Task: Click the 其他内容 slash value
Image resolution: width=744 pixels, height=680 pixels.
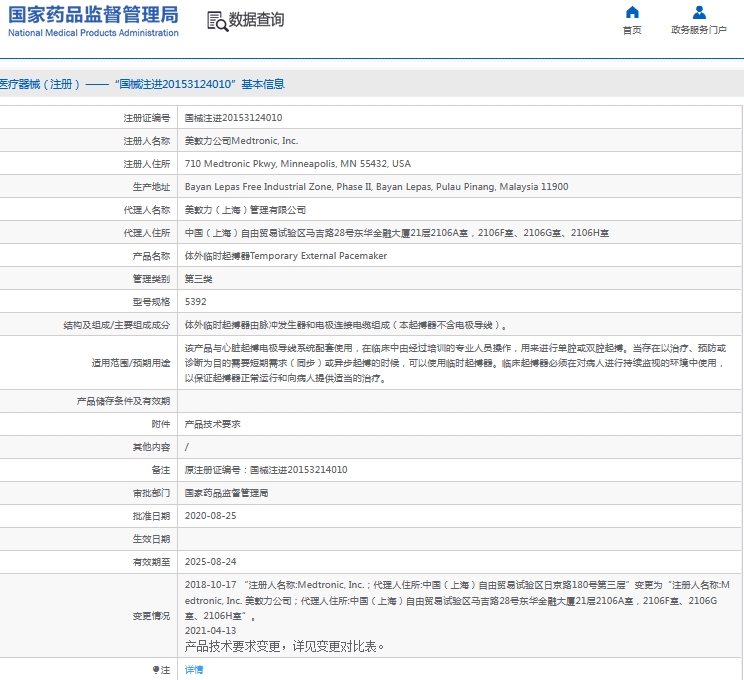Action: coord(186,447)
